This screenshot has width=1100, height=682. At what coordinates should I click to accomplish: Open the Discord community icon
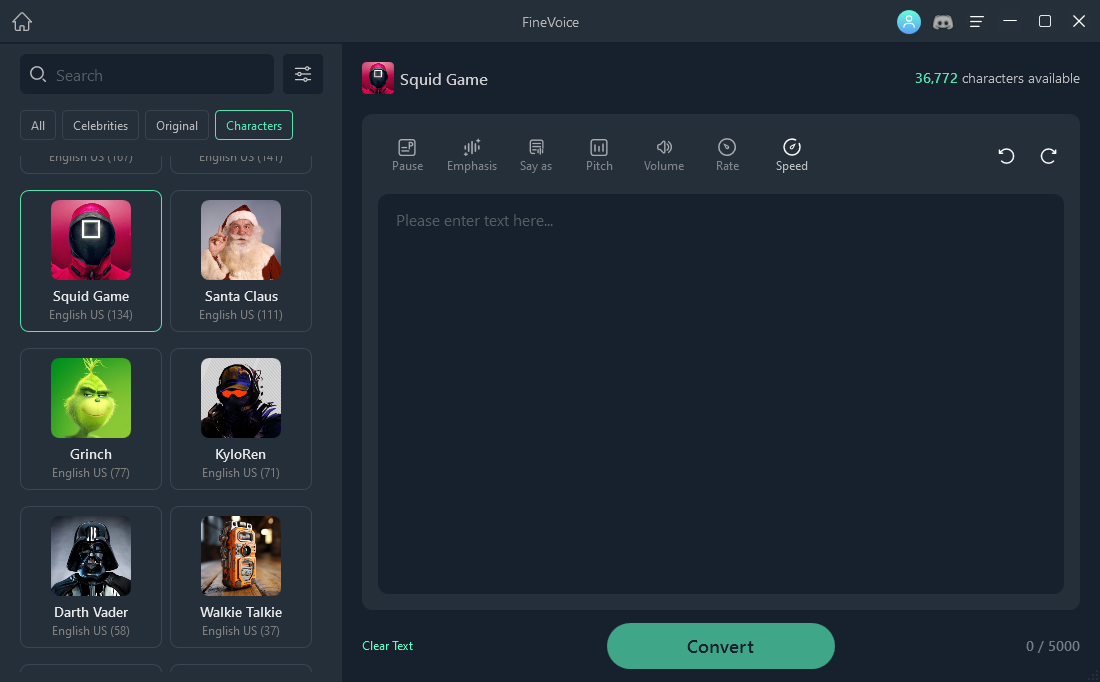click(943, 22)
